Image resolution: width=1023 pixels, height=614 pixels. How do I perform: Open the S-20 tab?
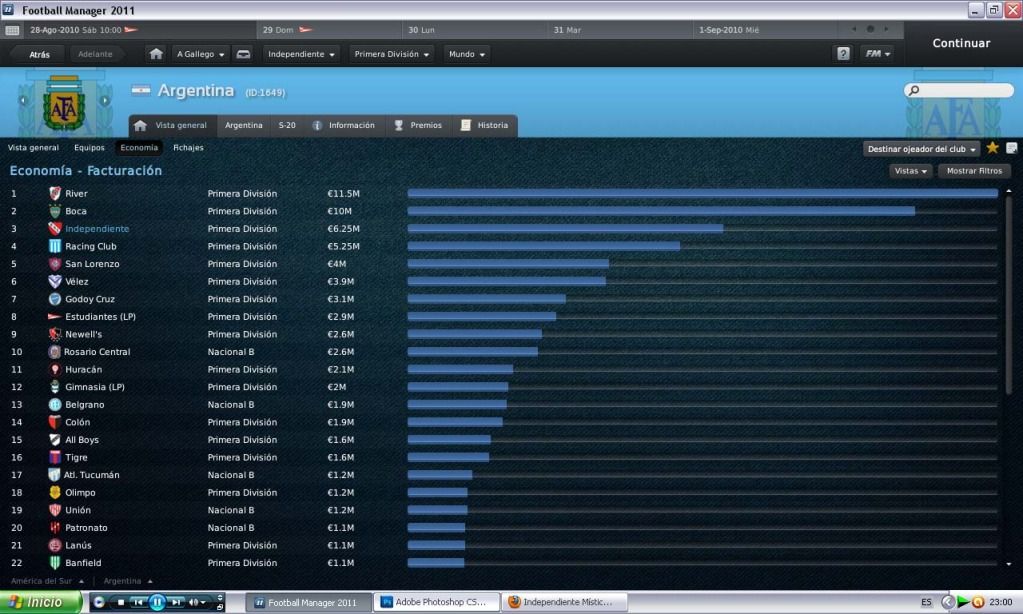(x=287, y=125)
